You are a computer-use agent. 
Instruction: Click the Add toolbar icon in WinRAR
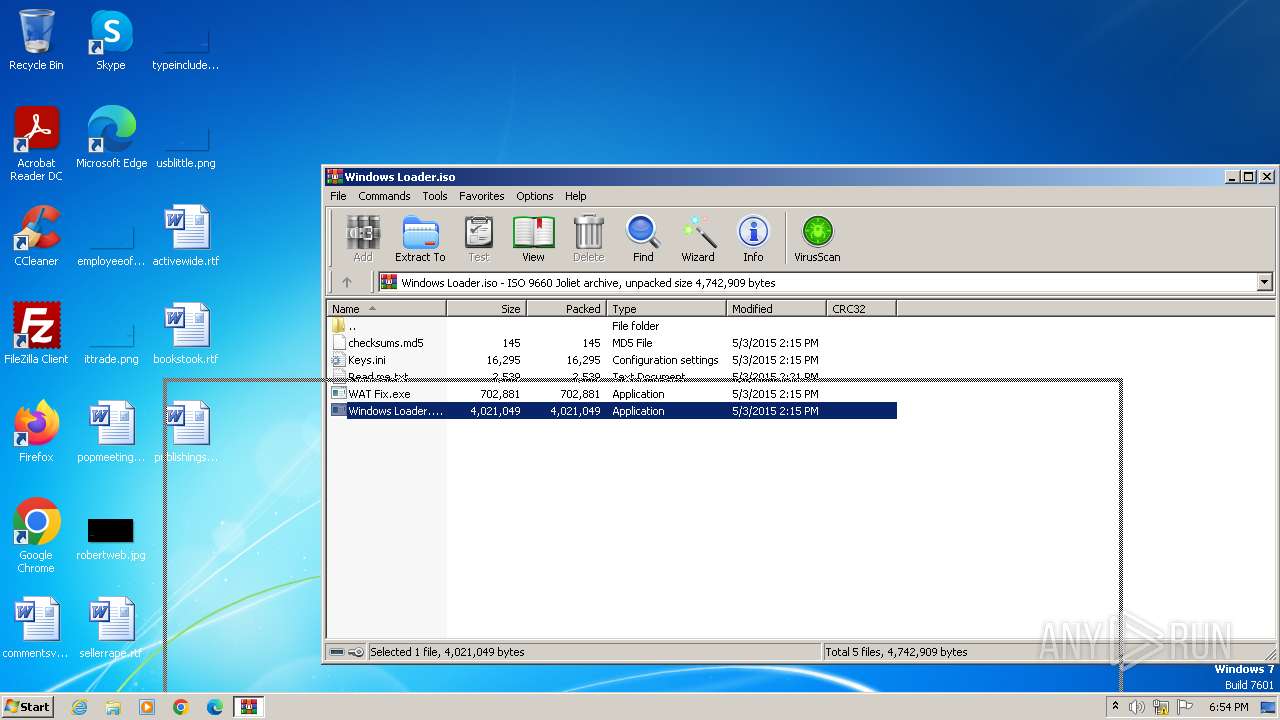362,239
